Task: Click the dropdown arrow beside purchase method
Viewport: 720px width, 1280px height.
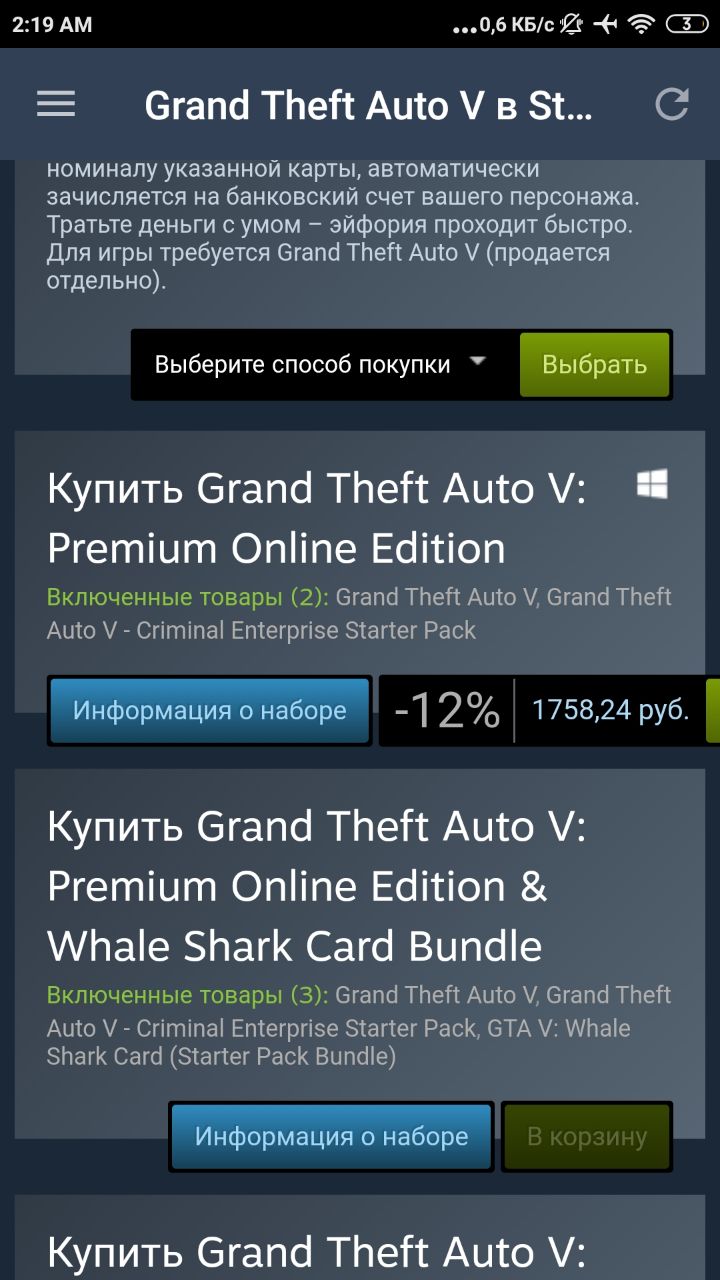Action: pyautogui.click(x=478, y=360)
